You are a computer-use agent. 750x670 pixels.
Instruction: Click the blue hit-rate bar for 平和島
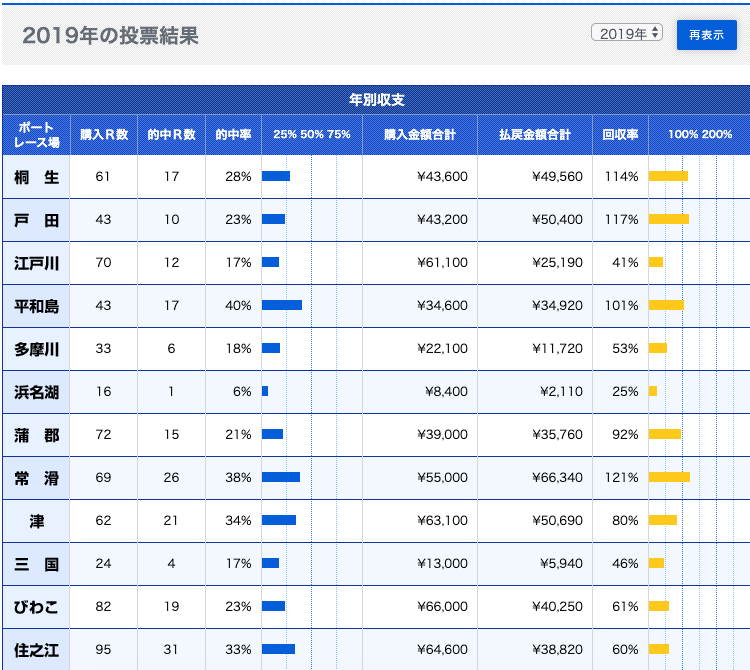(x=282, y=305)
